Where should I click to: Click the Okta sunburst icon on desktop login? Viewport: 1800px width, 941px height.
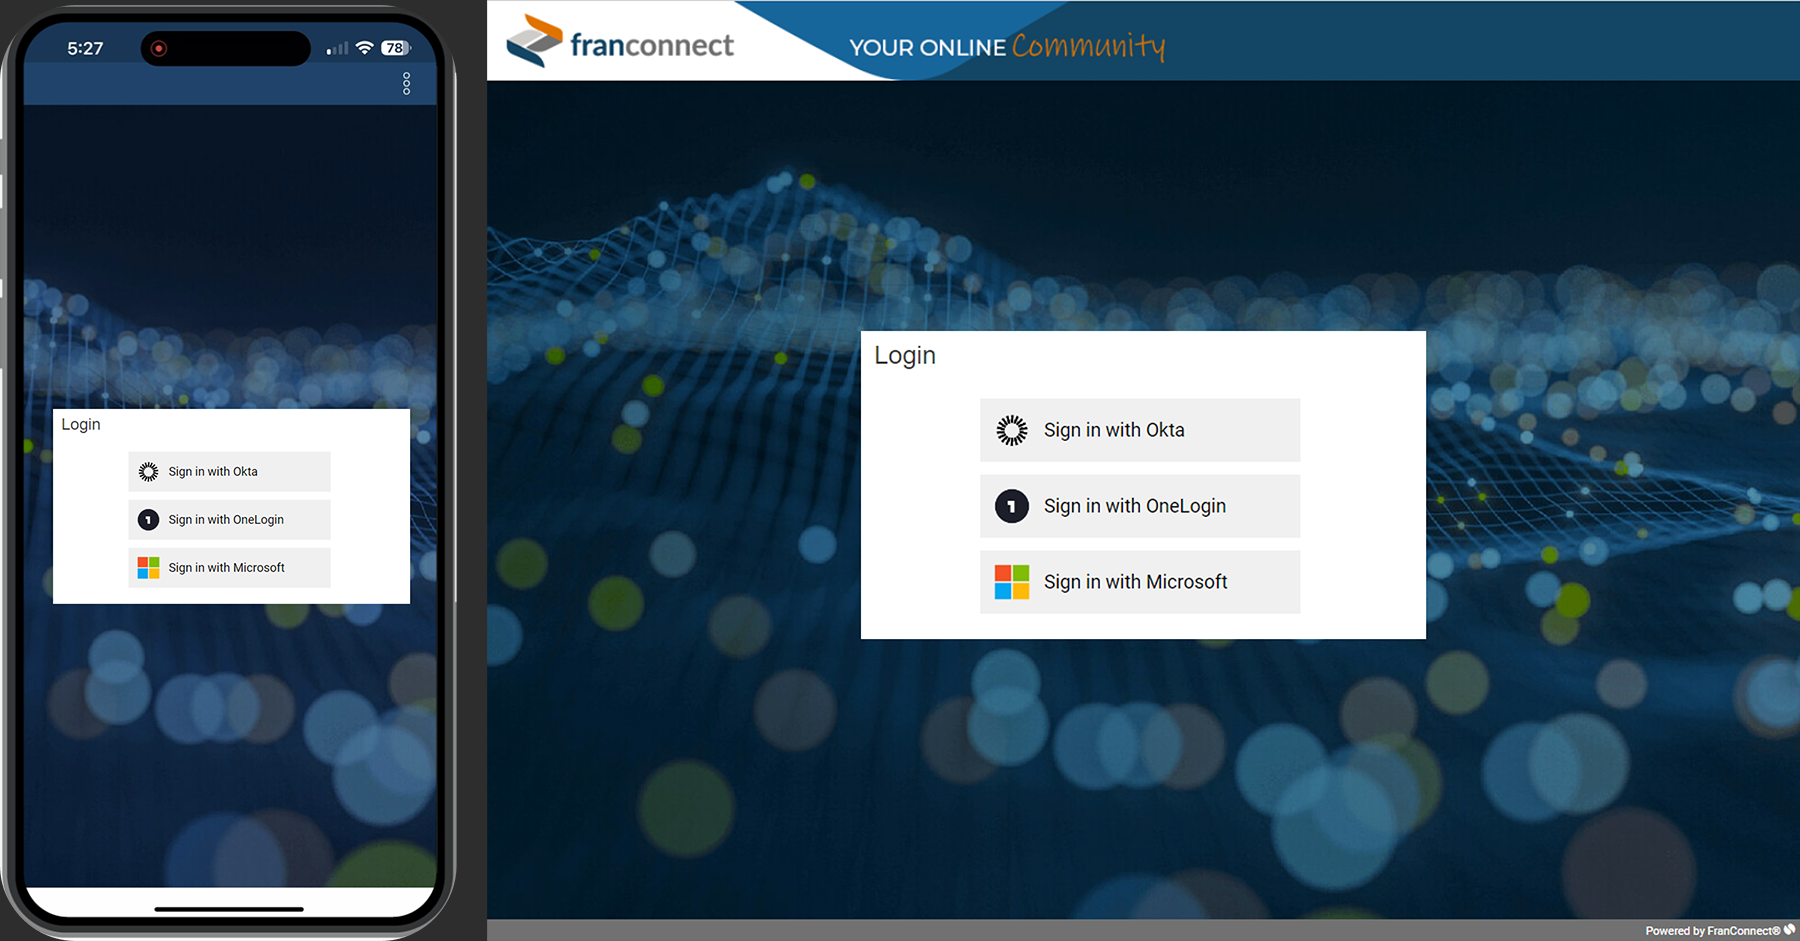pyautogui.click(x=1012, y=430)
